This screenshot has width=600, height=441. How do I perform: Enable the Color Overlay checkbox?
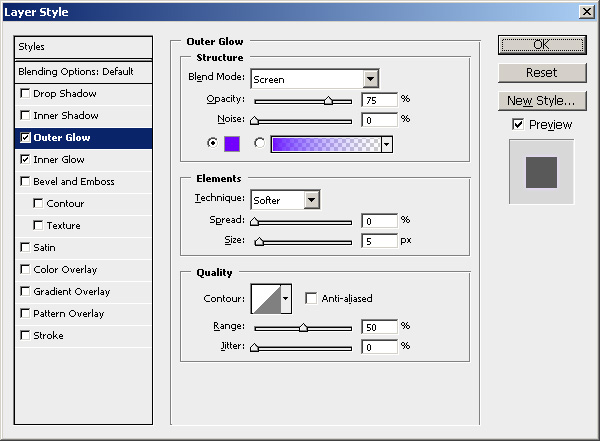[25, 270]
